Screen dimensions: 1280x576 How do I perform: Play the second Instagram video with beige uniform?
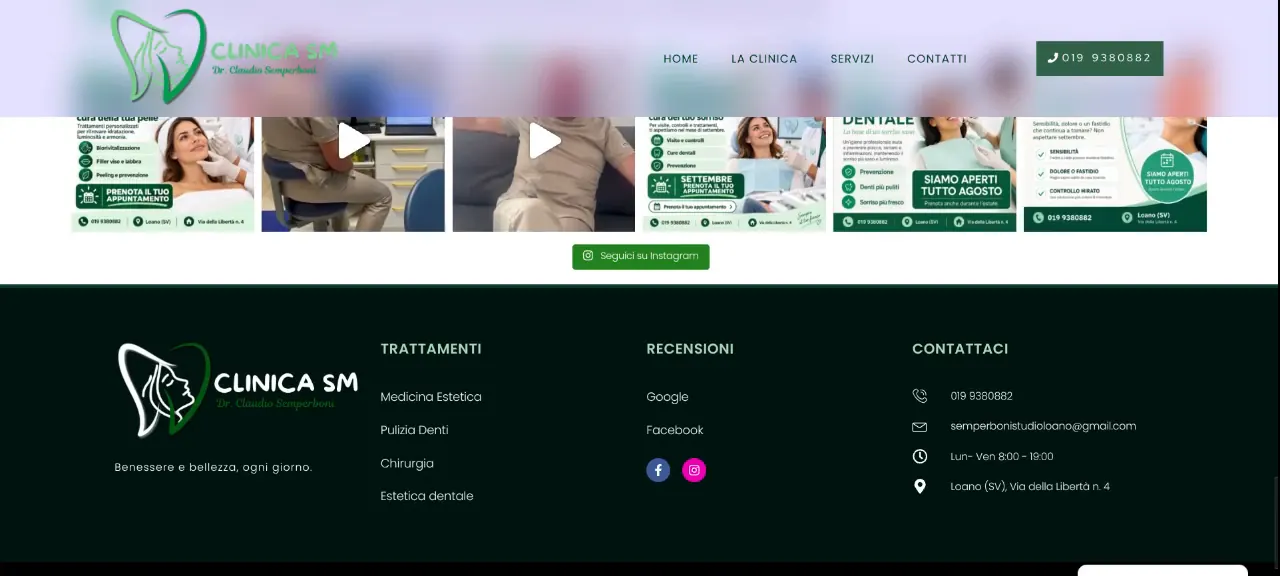[544, 141]
